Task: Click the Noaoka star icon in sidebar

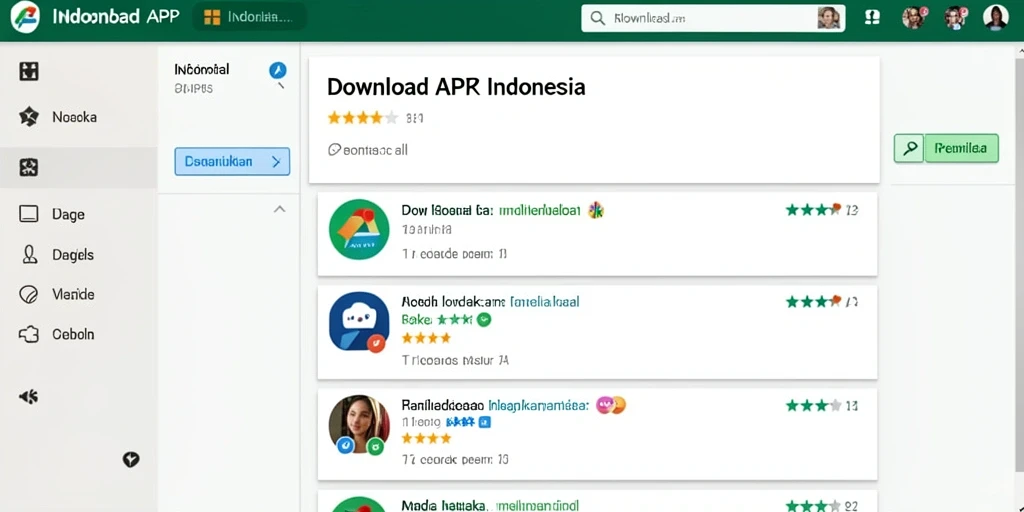Action: click(x=29, y=118)
